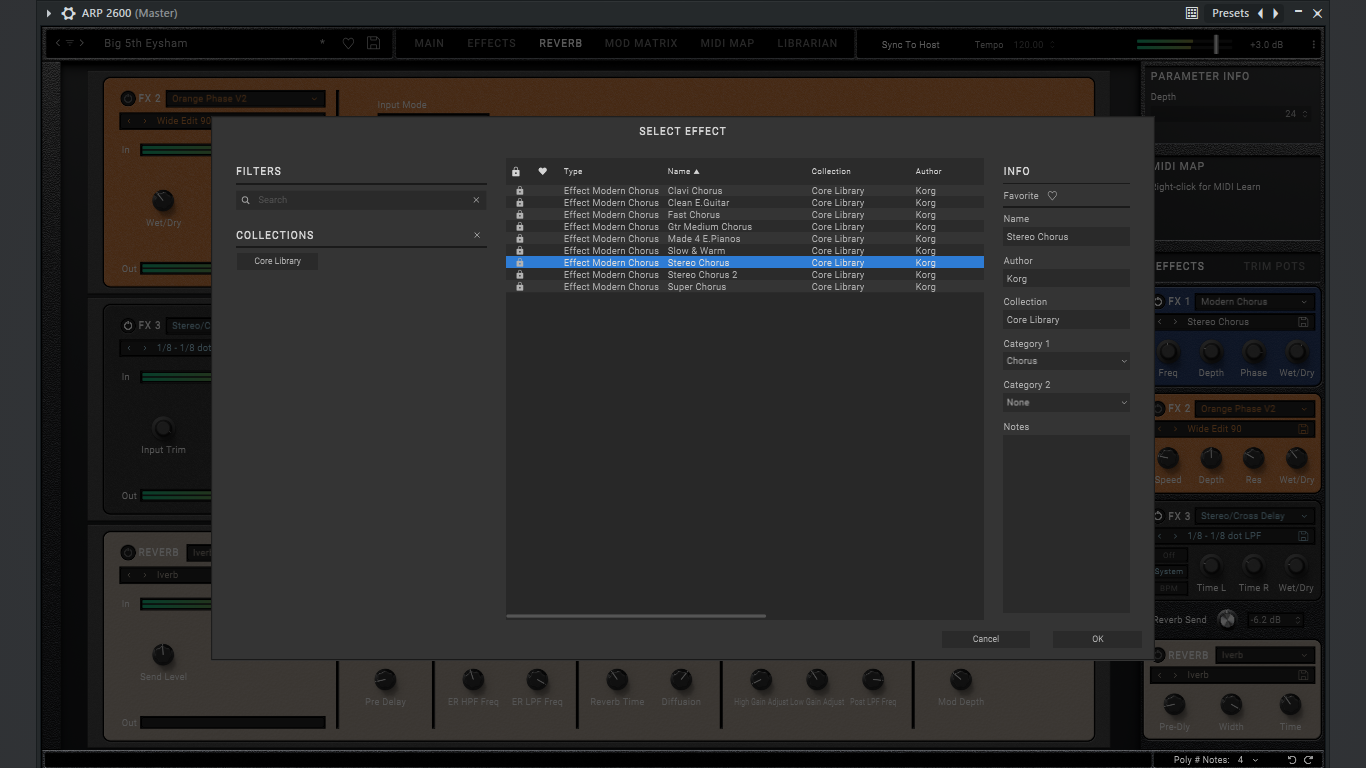Select the Stereo Chorus 2 row
1366x768 pixels.
[x=745, y=275]
